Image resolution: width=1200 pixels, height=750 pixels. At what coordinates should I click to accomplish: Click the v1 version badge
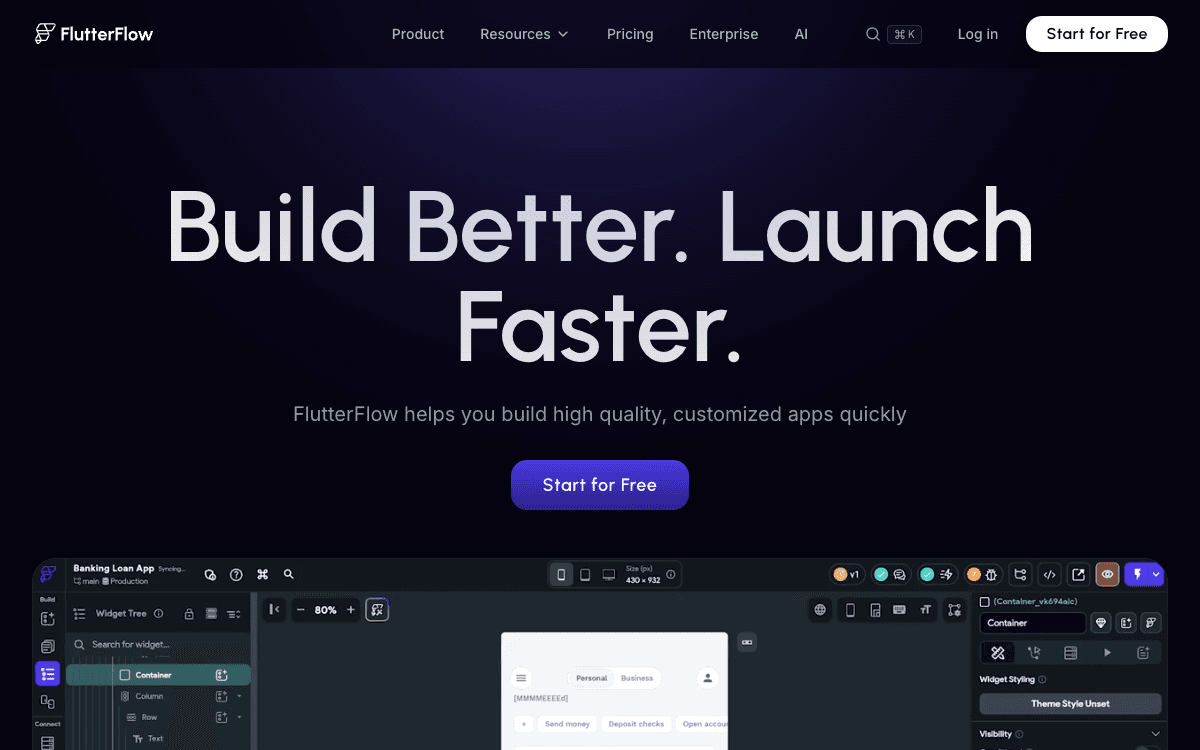tap(847, 574)
